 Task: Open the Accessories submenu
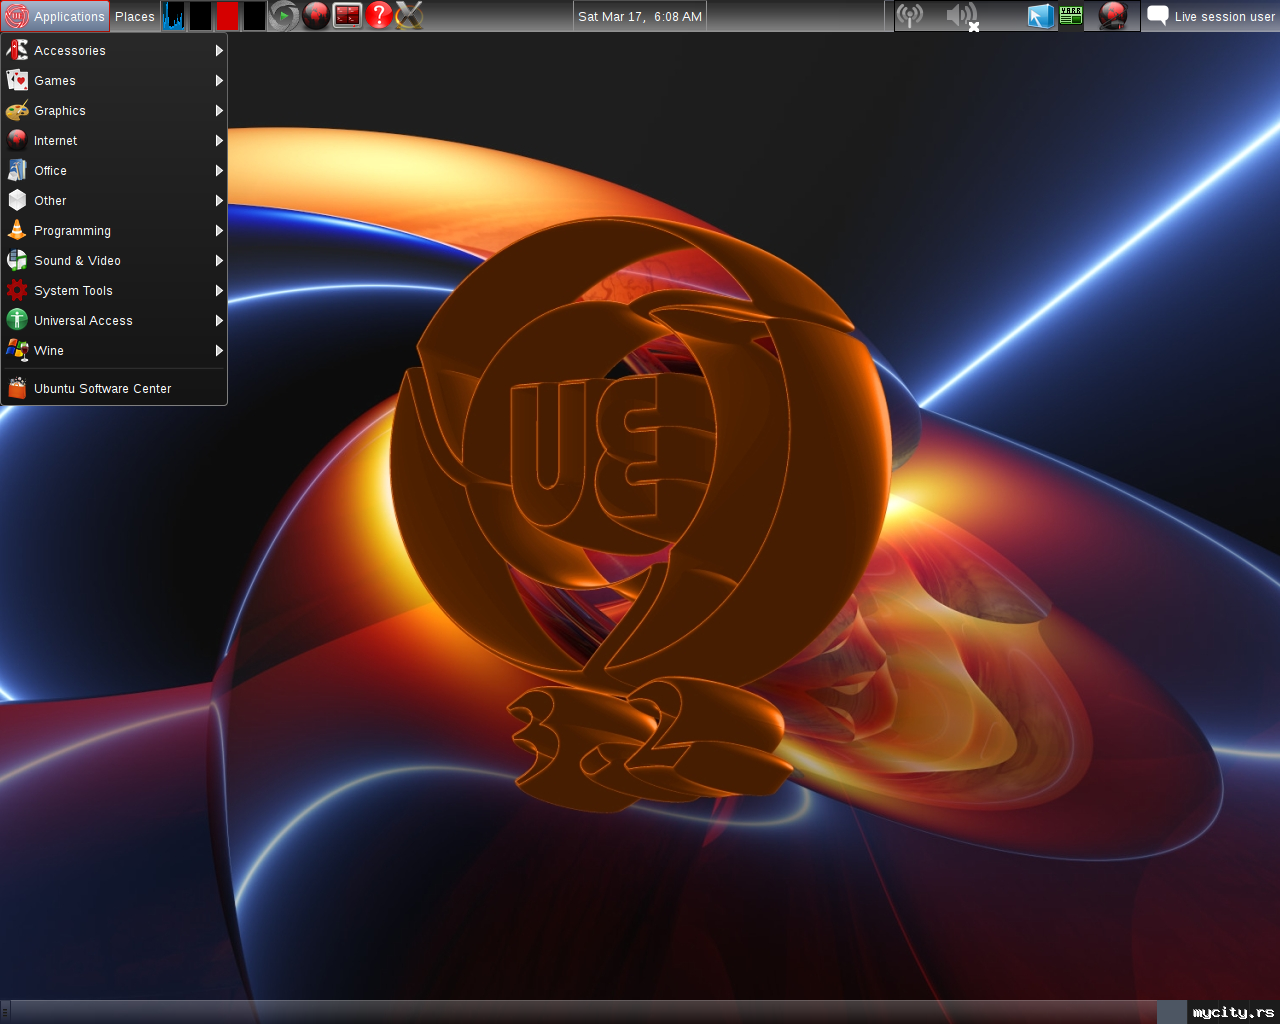click(114, 50)
